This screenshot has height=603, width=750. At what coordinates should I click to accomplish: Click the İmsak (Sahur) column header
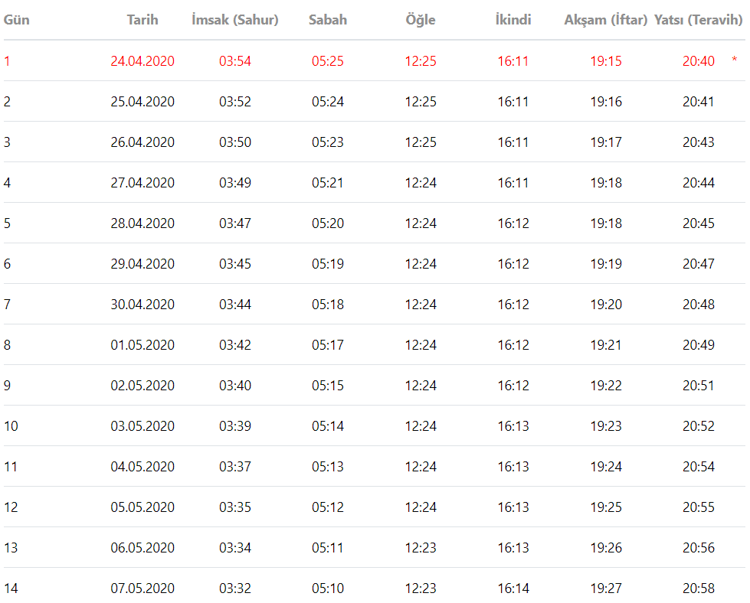235,20
